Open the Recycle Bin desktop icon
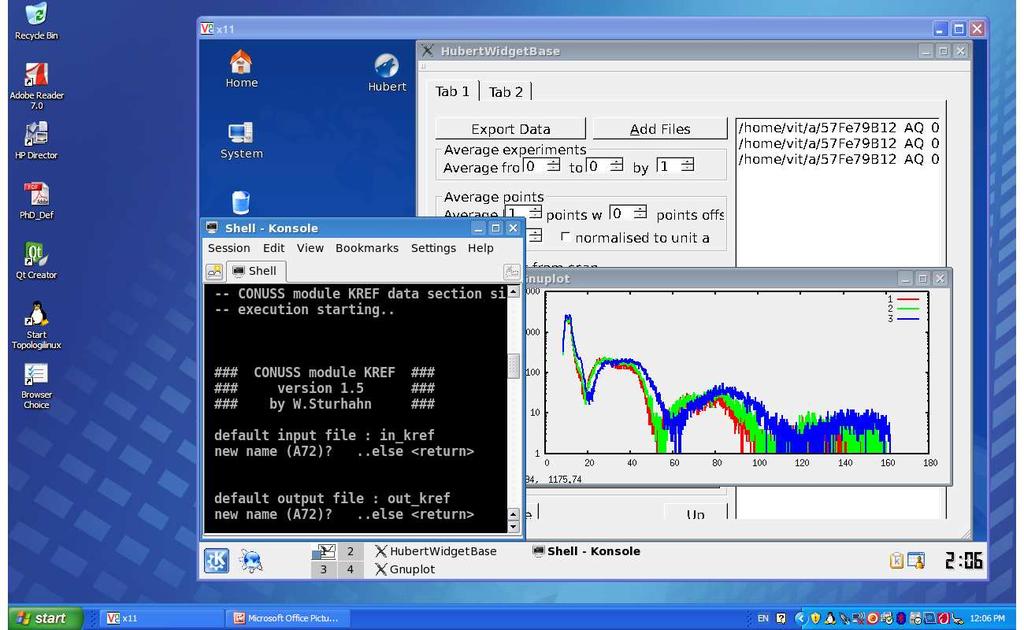This screenshot has width=1024, height=630. [36, 20]
